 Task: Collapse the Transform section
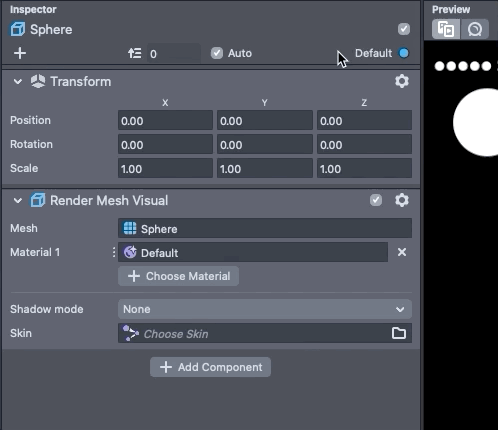coord(18,81)
